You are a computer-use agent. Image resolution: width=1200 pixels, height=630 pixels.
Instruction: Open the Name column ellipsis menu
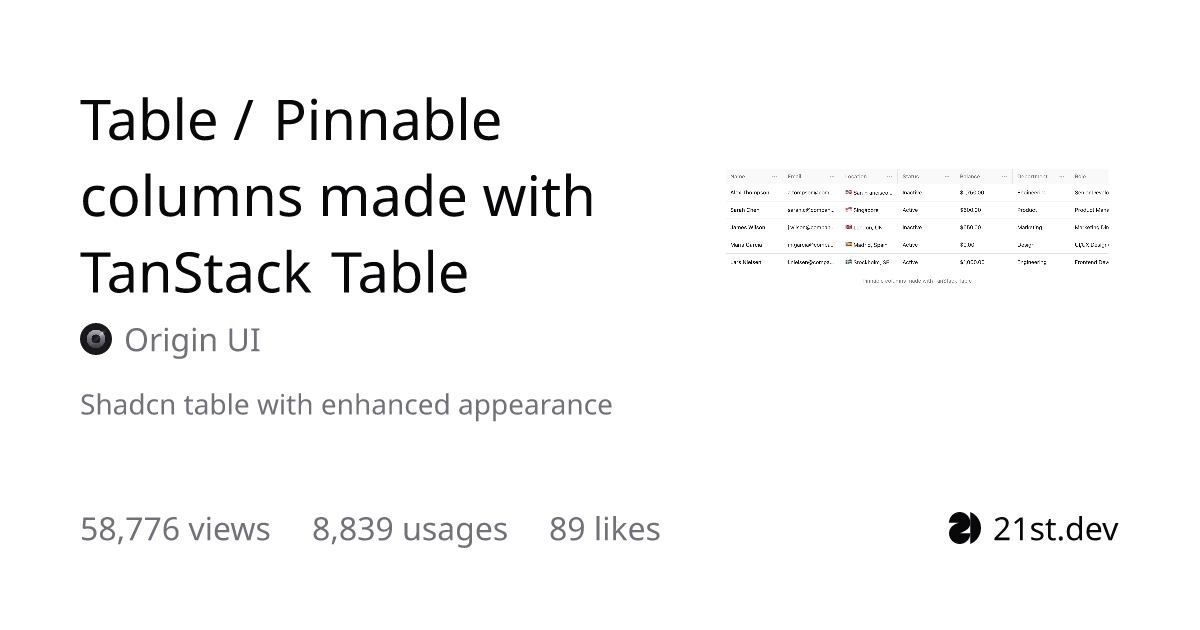(774, 176)
